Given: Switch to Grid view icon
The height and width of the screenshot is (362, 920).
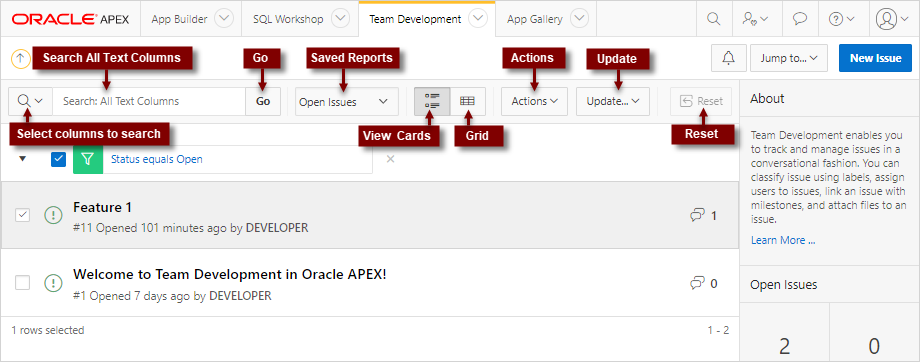Looking at the screenshot, I should pyautogui.click(x=468, y=101).
